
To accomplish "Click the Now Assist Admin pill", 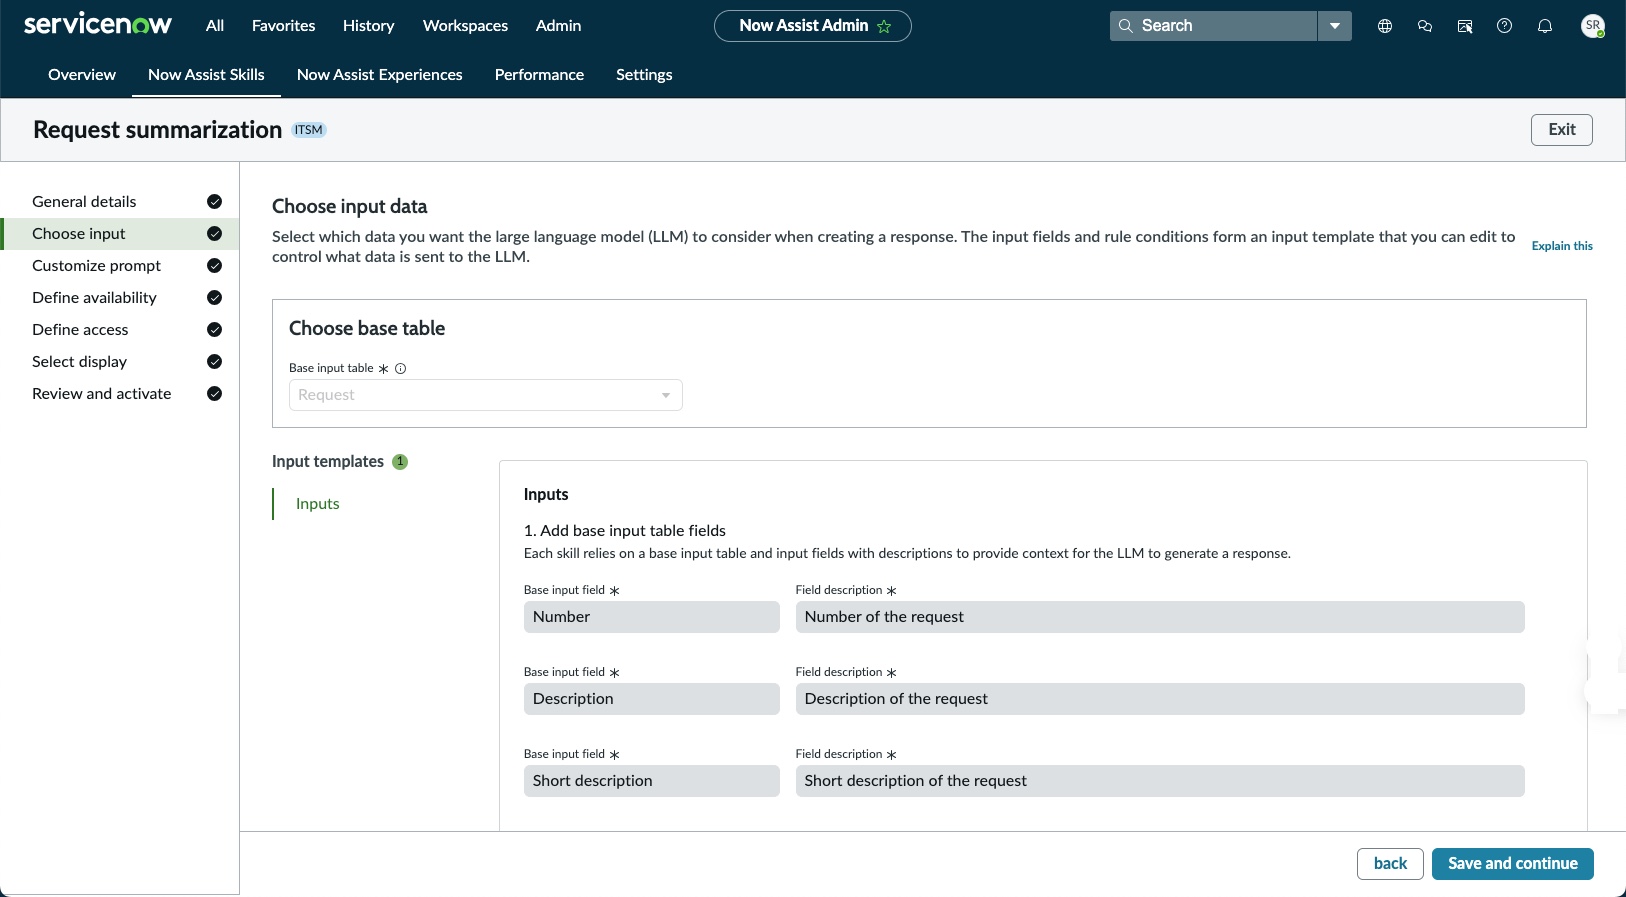I will (x=812, y=26).
